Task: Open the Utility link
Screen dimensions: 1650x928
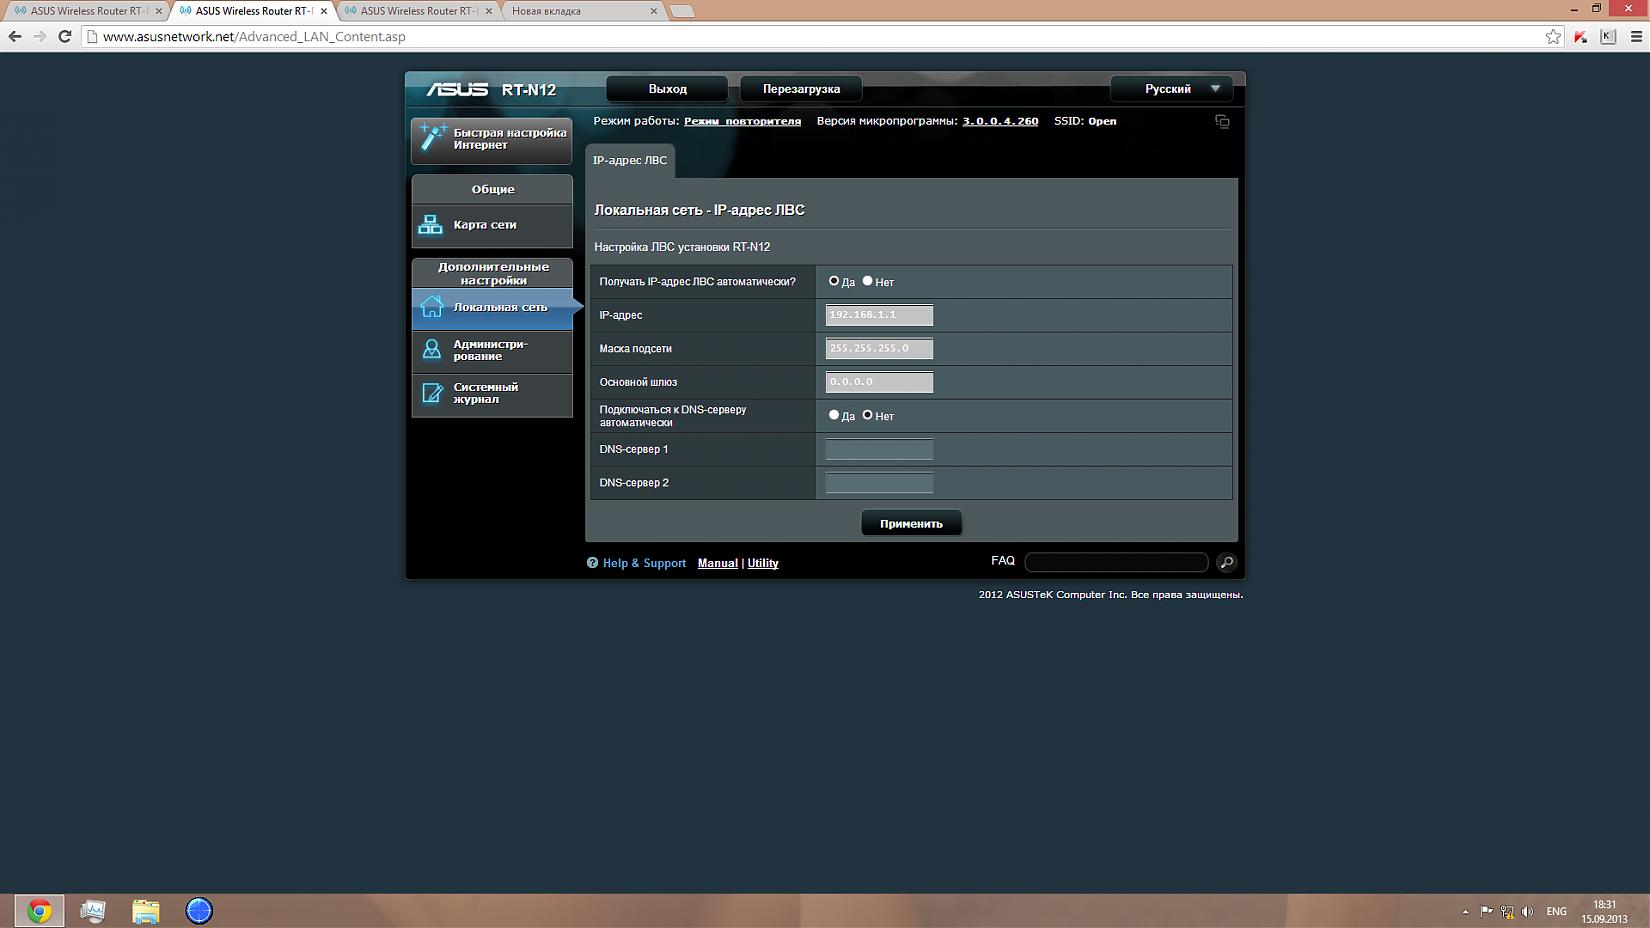Action: (763, 563)
